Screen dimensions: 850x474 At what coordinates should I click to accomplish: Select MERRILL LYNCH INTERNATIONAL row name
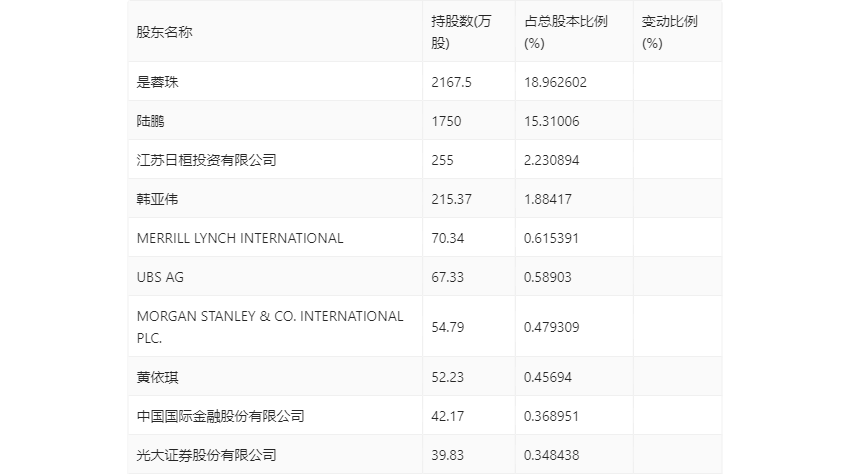click(x=240, y=238)
